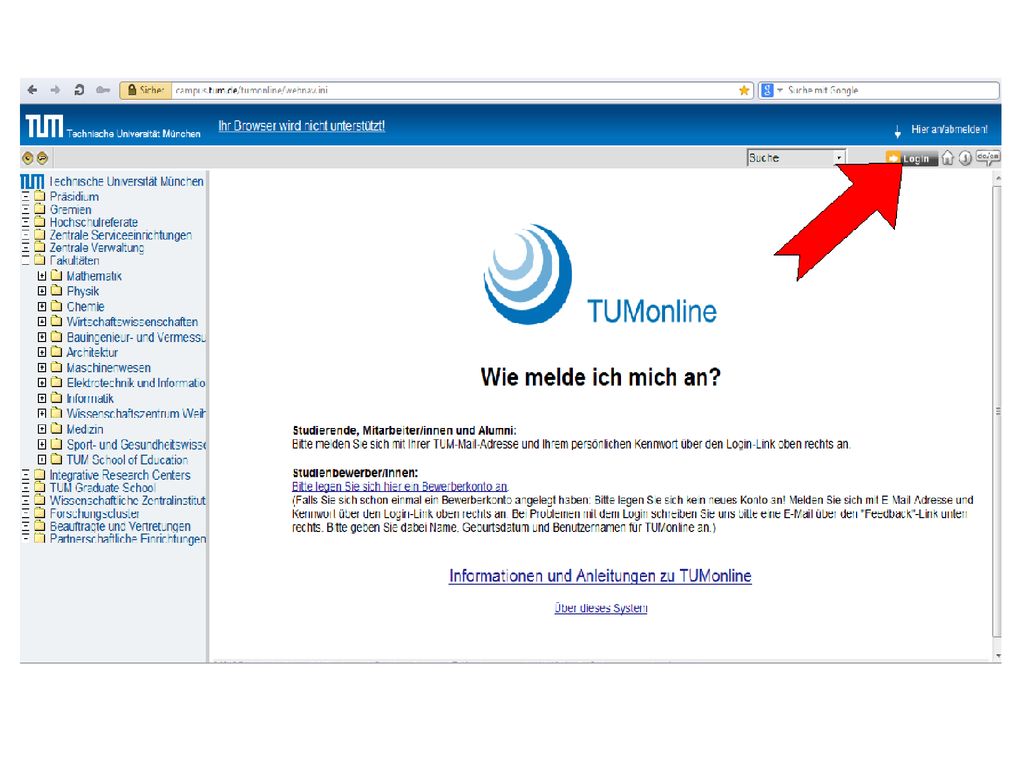This screenshot has height=768, width=1024.
Task: Click the Informatik folder icon
Action: 57,398
